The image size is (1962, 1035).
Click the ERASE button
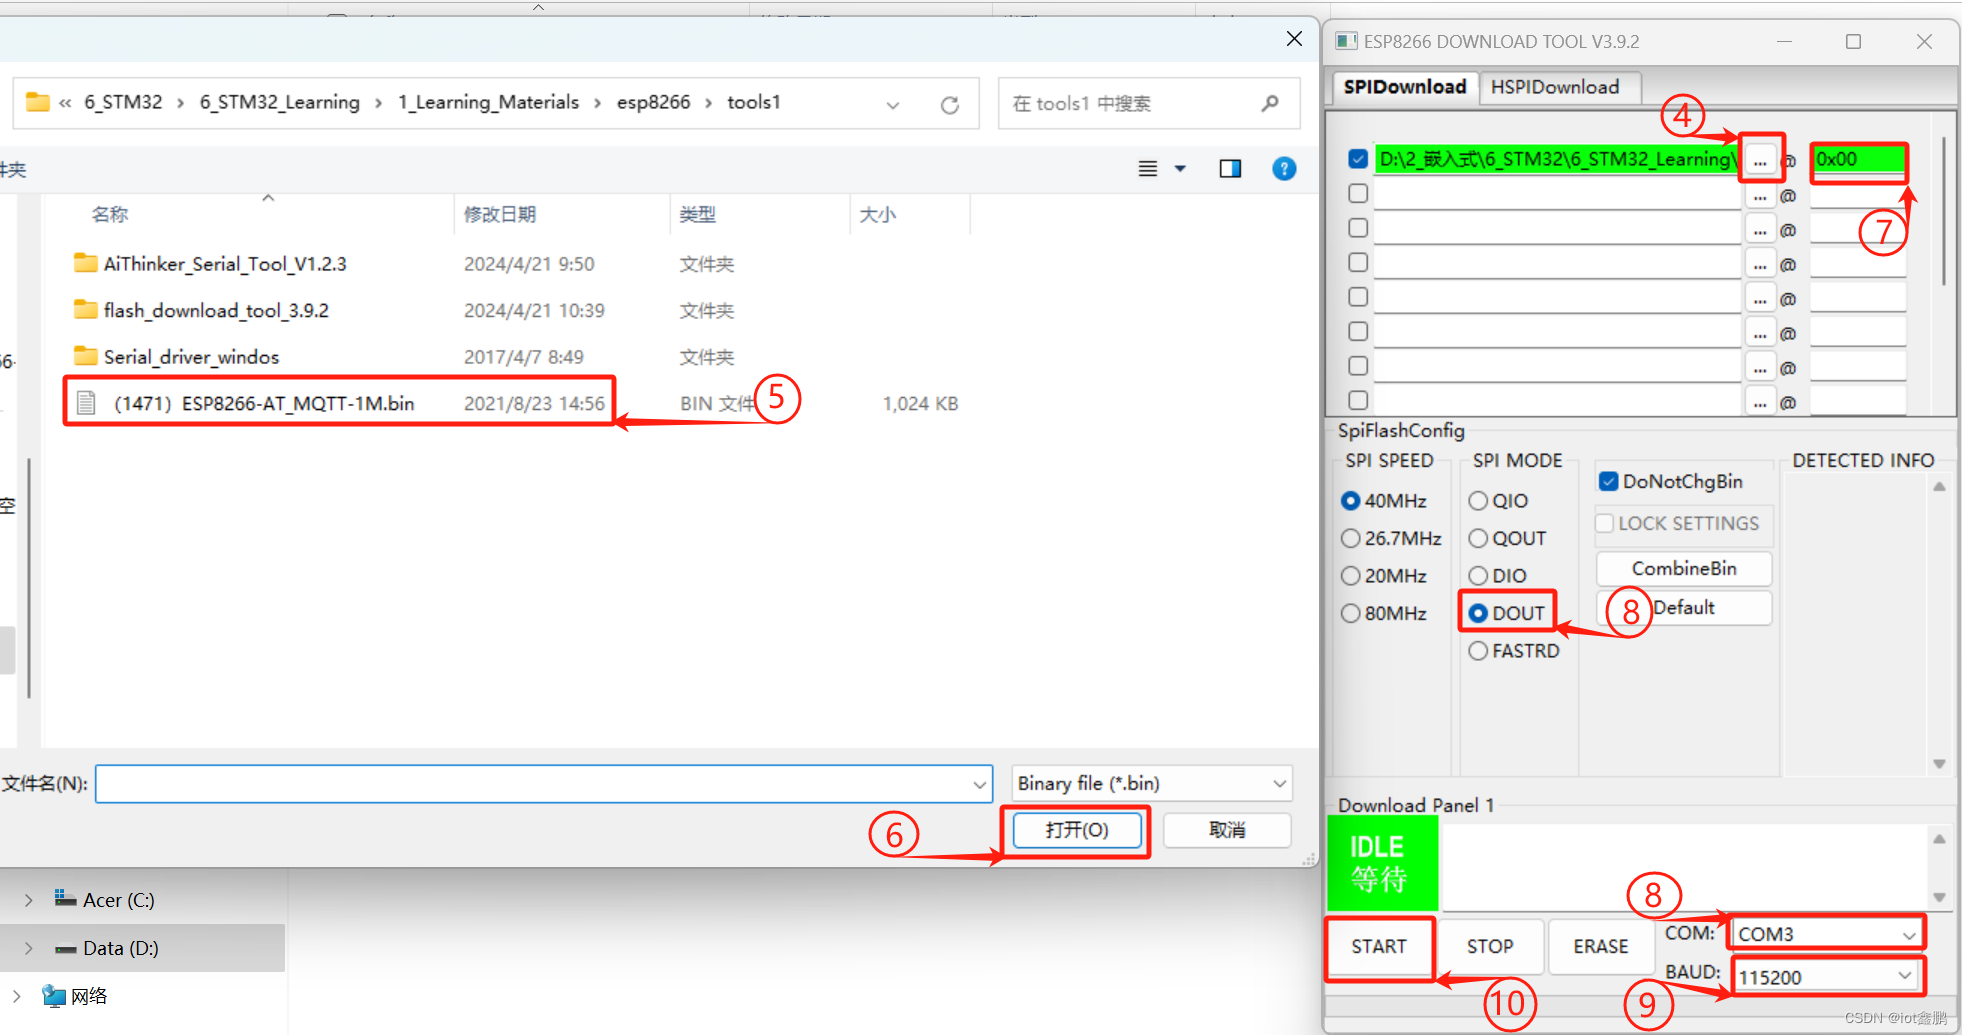(1601, 946)
